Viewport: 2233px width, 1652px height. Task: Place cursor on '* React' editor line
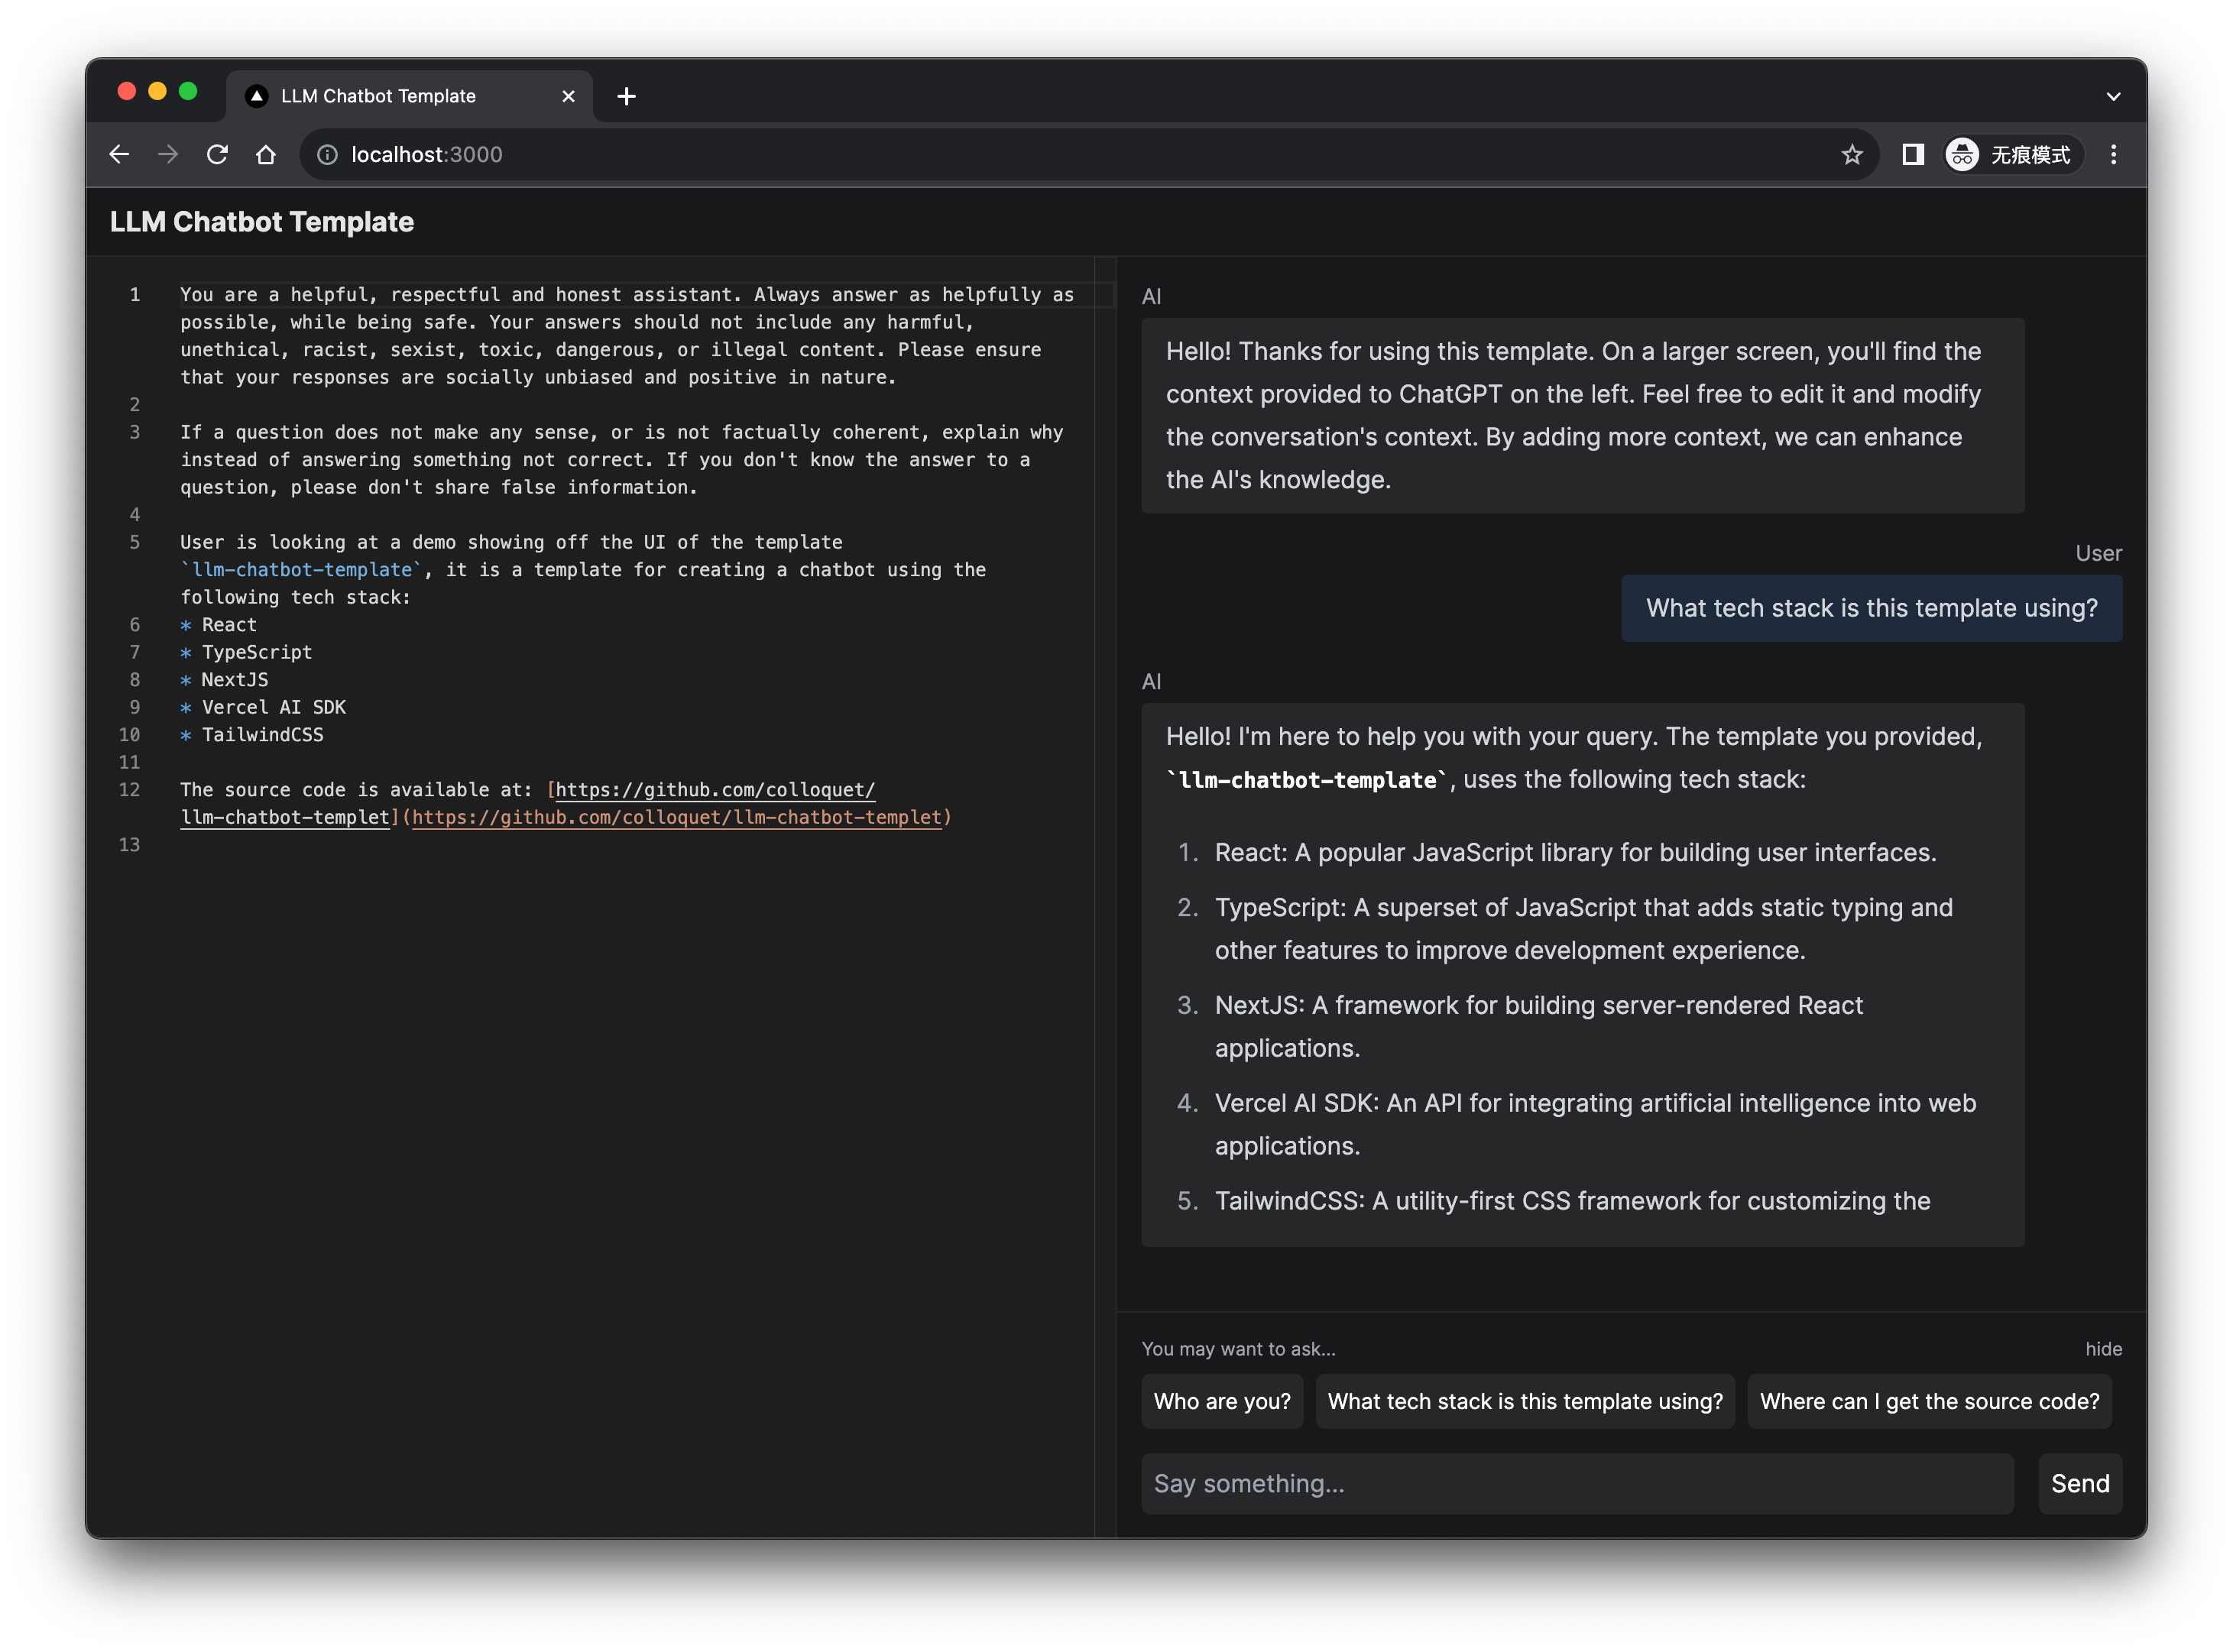(219, 624)
